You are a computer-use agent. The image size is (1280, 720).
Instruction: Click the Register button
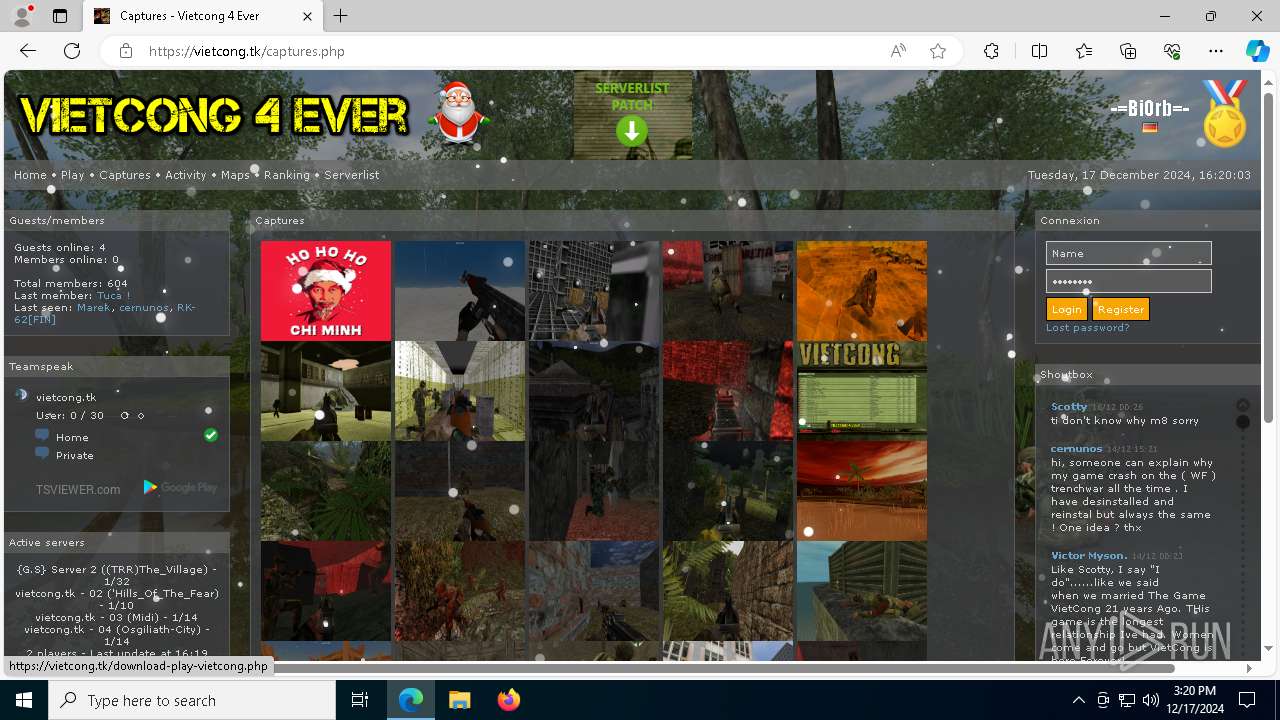pos(1120,309)
